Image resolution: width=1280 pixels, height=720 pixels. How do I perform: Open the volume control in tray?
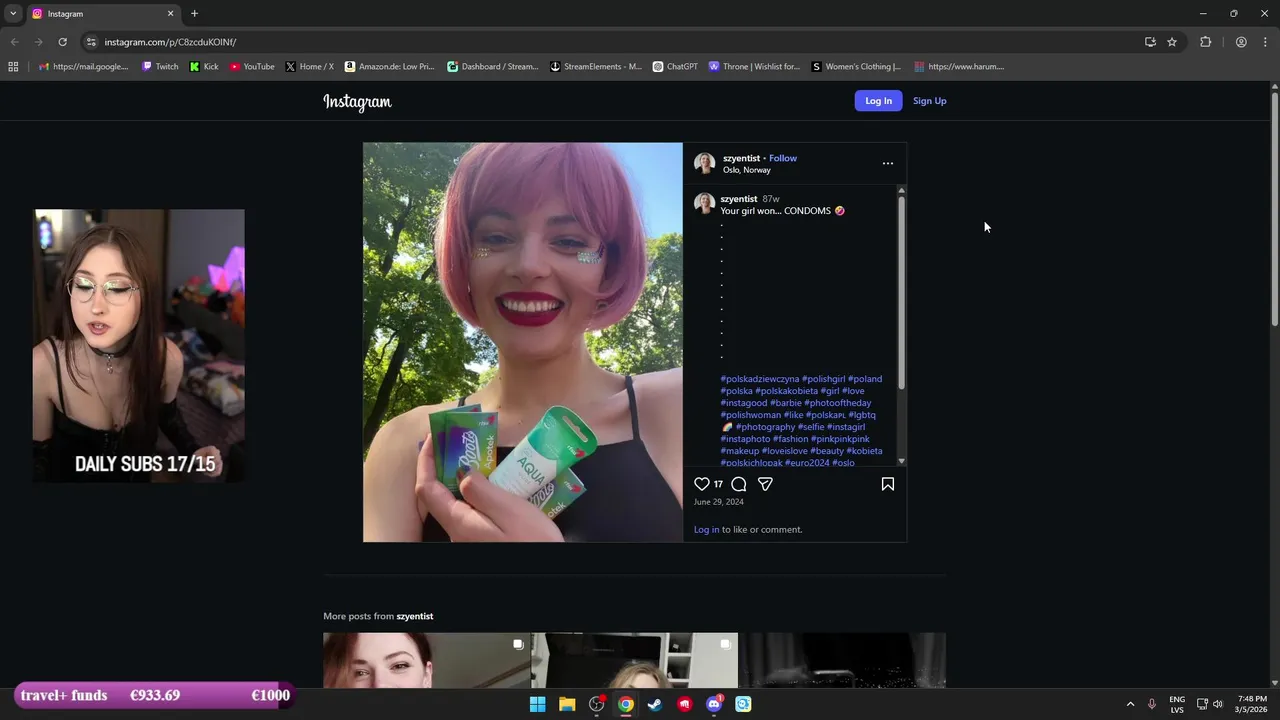[x=1218, y=704]
